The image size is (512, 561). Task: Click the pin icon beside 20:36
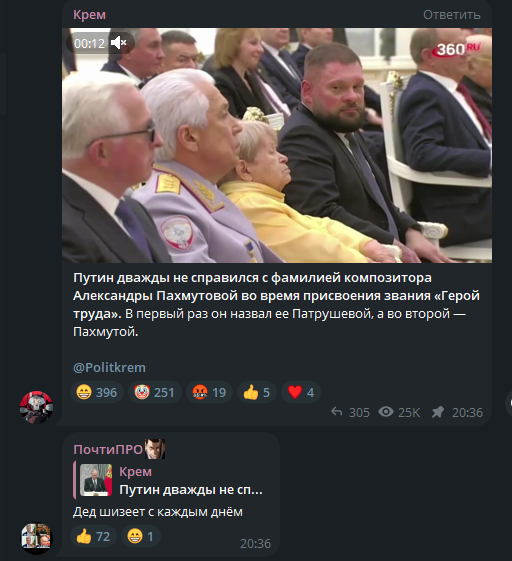tap(438, 412)
